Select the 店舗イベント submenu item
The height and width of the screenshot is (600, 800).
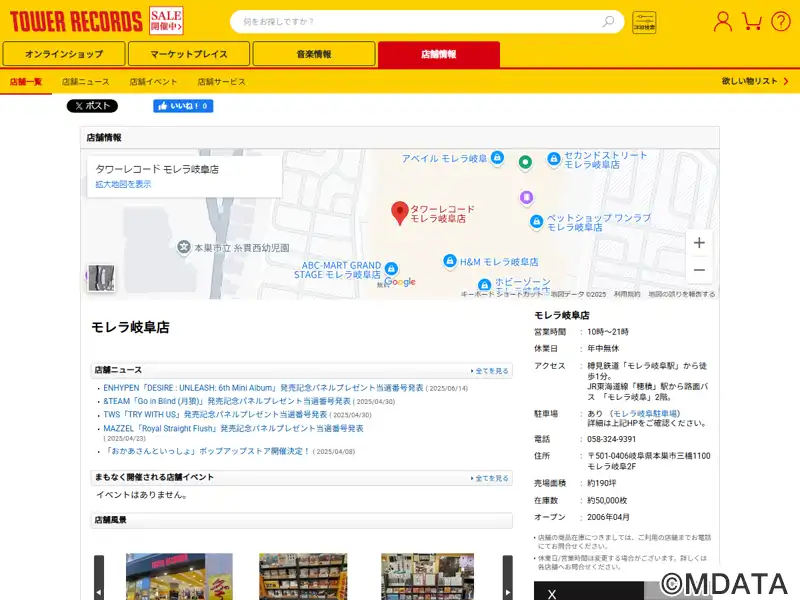coord(153,82)
